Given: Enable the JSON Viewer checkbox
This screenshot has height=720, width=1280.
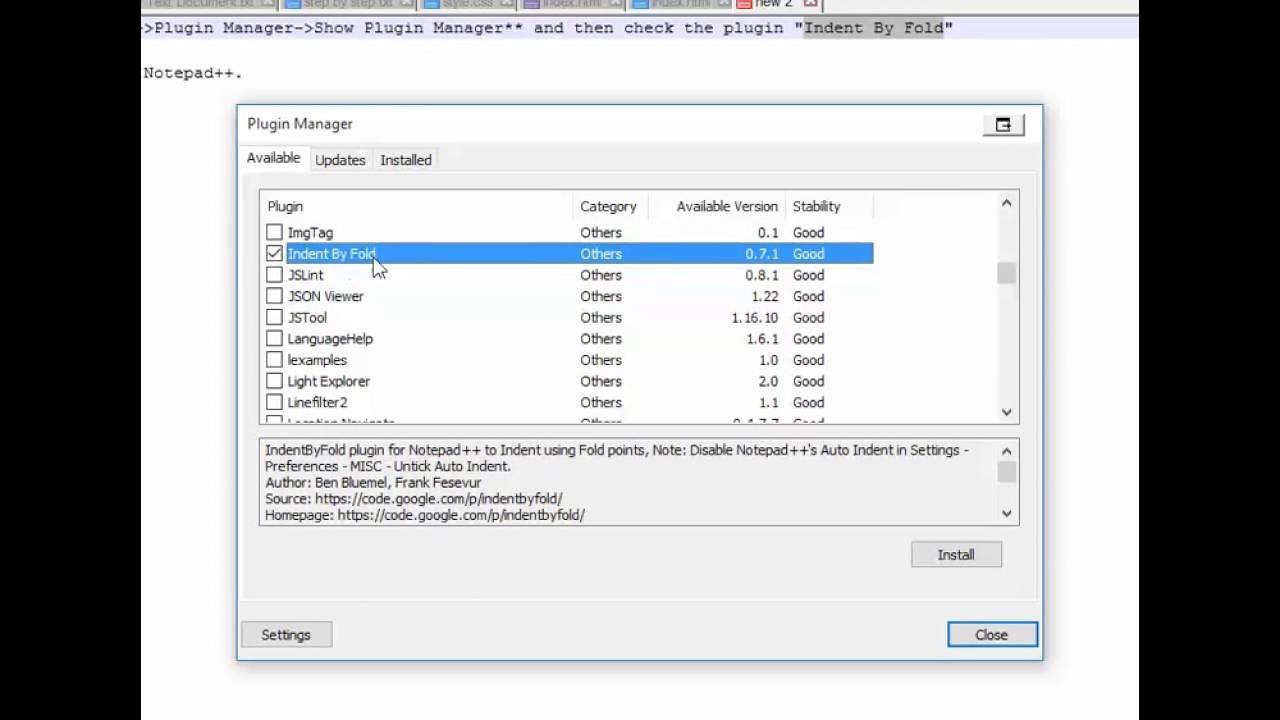Looking at the screenshot, I should pyautogui.click(x=274, y=296).
